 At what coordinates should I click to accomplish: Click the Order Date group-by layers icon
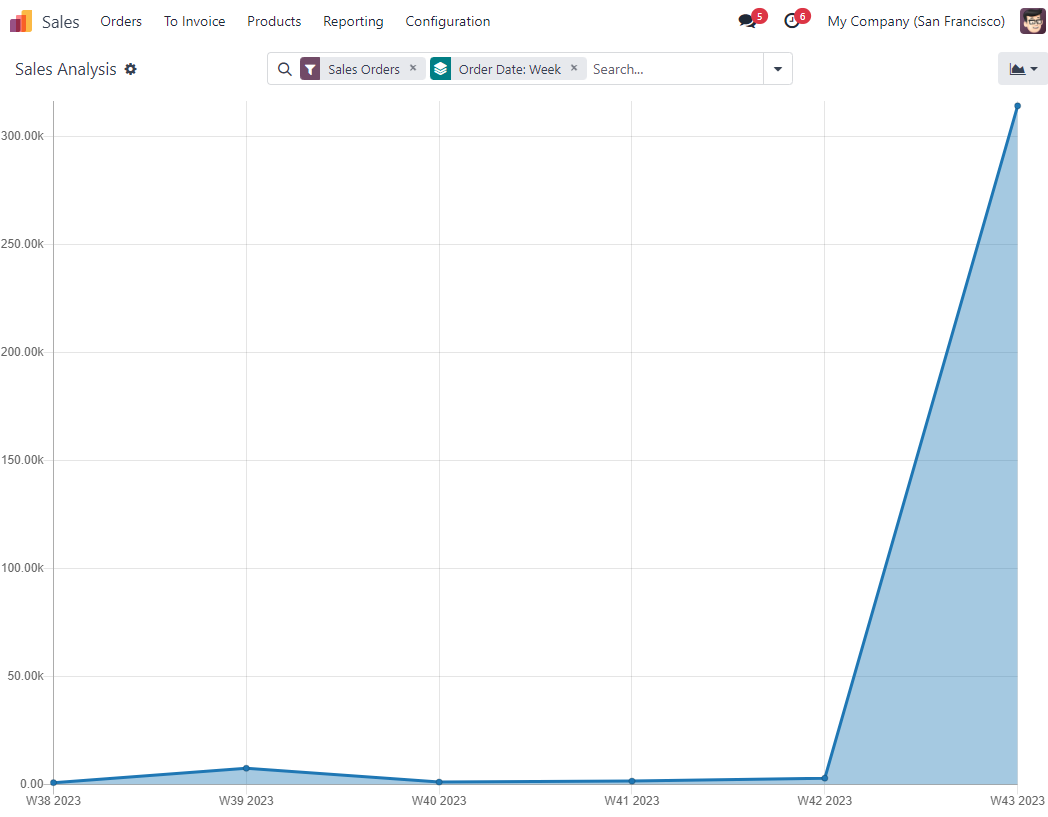(x=441, y=69)
